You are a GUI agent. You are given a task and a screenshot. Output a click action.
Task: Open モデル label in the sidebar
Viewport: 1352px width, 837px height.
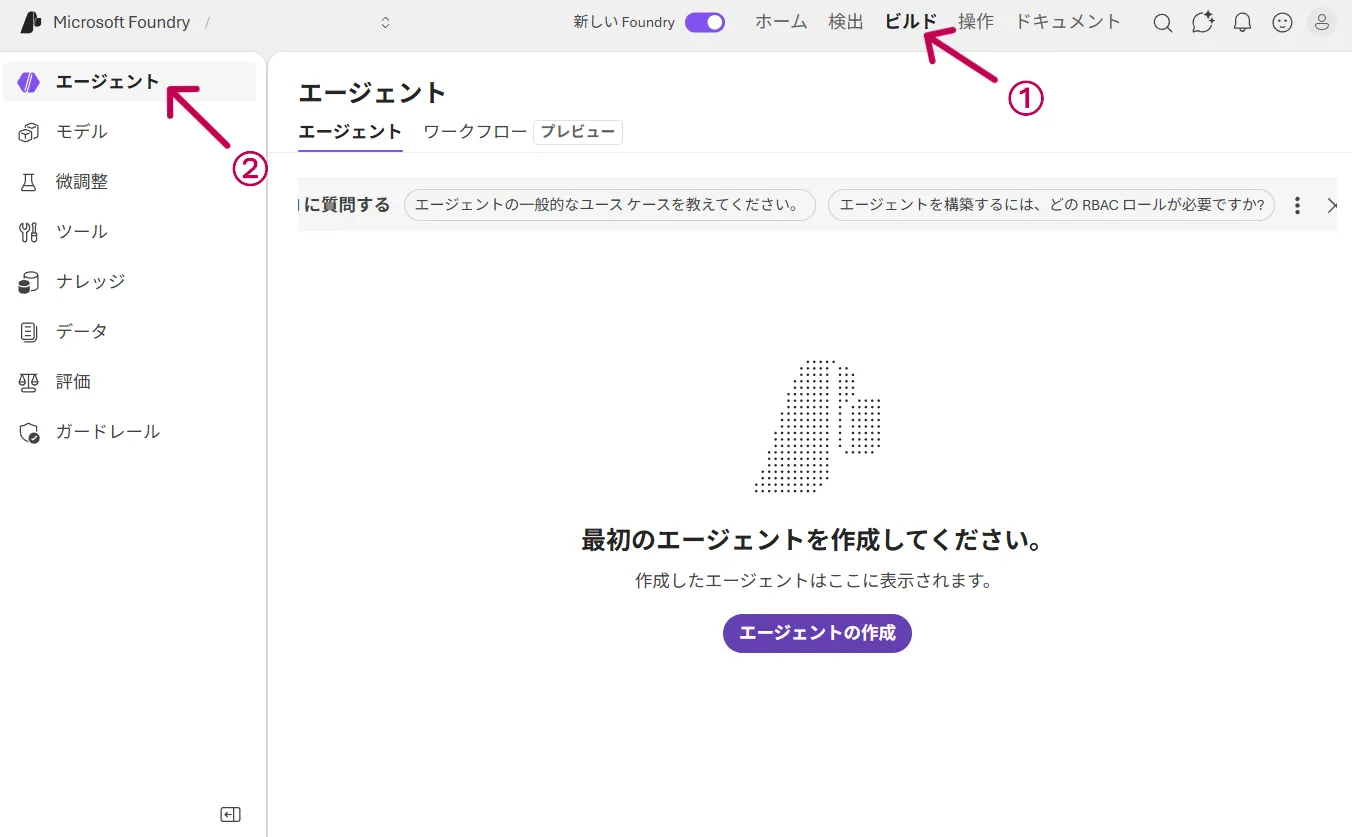82,132
